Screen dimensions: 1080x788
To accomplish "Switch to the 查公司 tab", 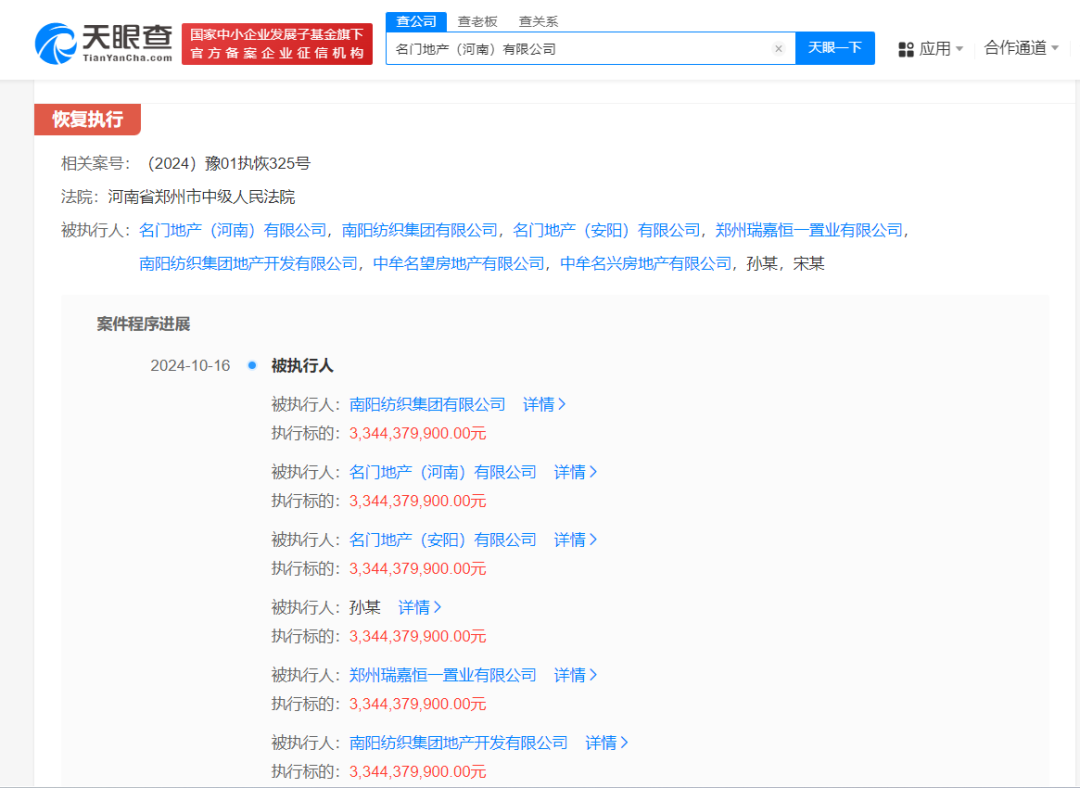I will click(416, 21).
